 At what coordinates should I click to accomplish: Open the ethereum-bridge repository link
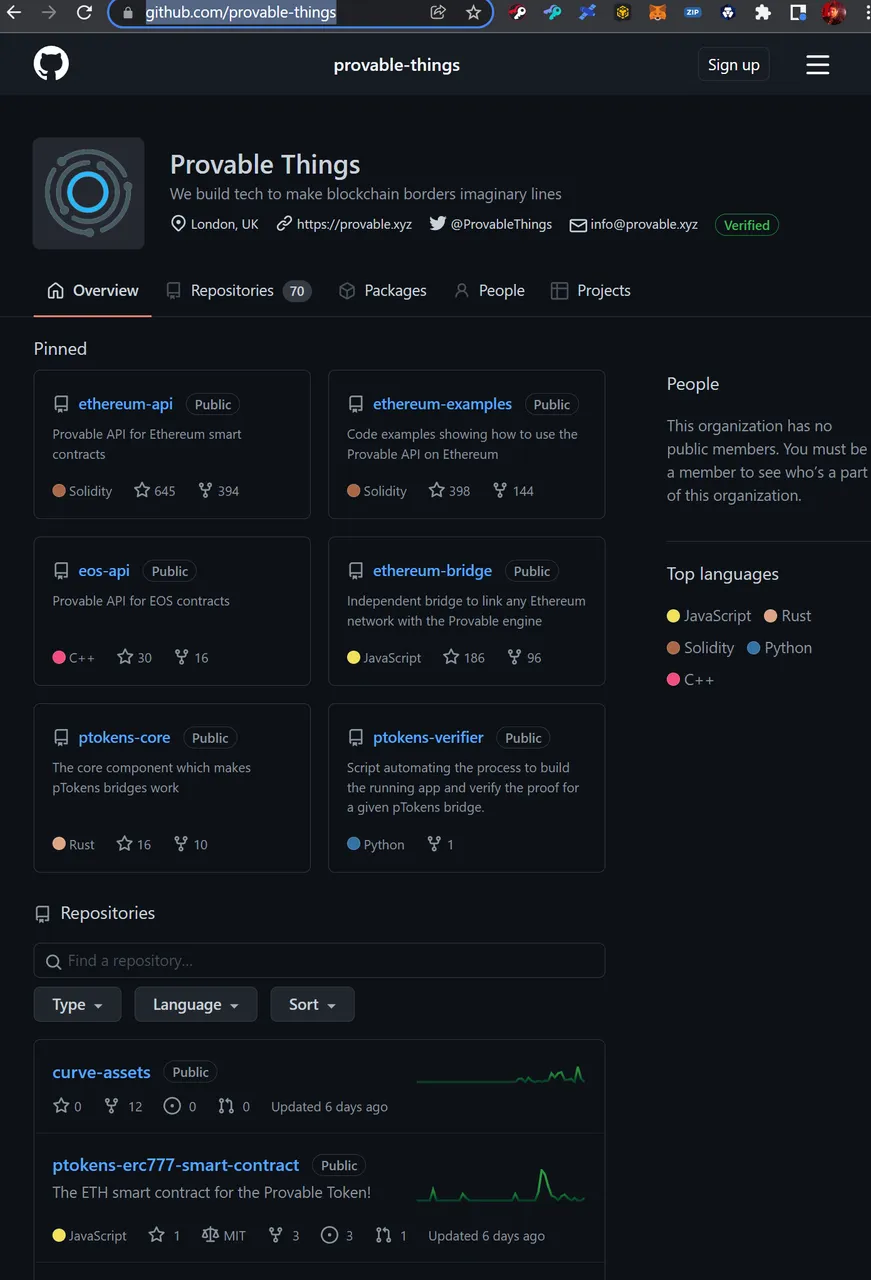432,571
